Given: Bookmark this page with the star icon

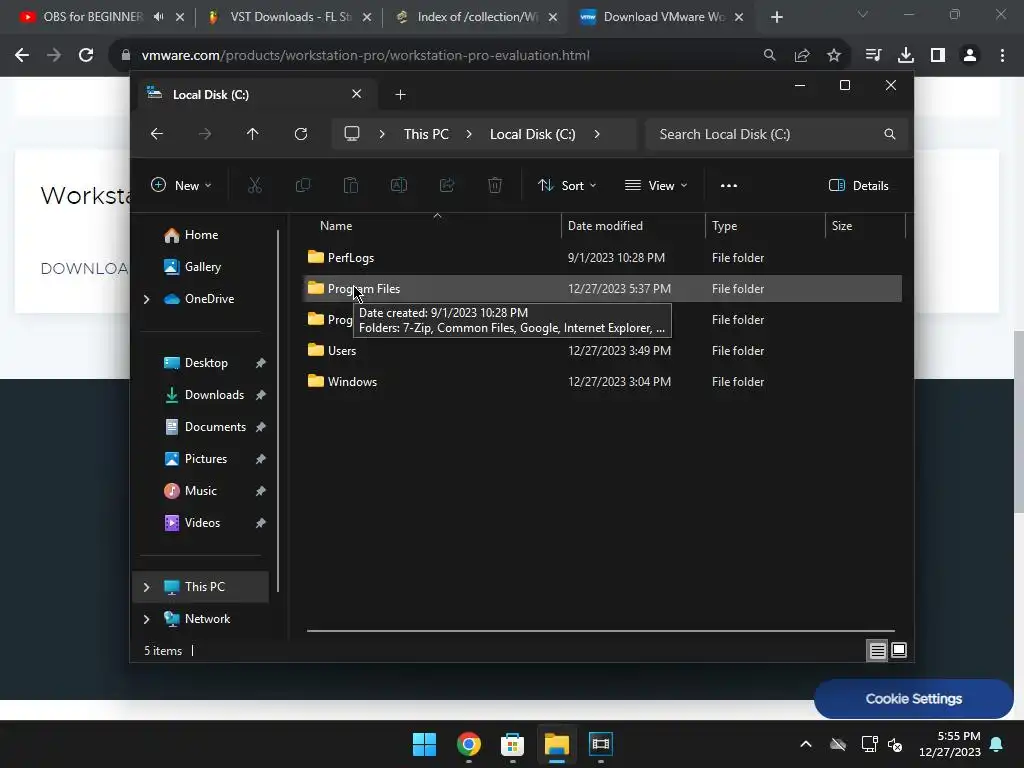Looking at the screenshot, I should (x=834, y=56).
